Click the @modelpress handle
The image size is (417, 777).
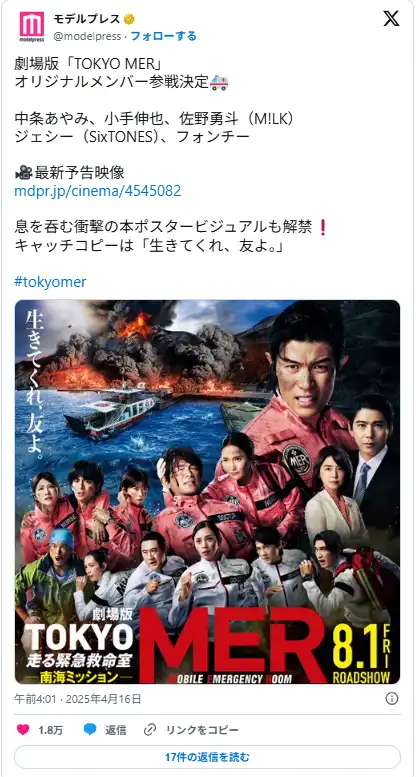(84, 36)
